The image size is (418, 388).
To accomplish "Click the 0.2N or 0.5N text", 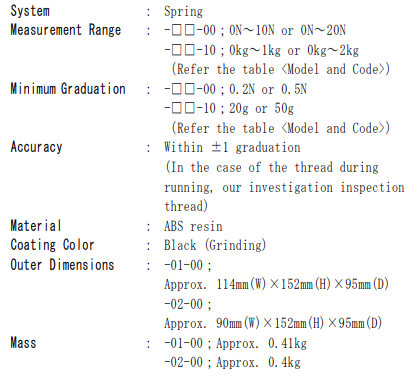I will (268, 89).
